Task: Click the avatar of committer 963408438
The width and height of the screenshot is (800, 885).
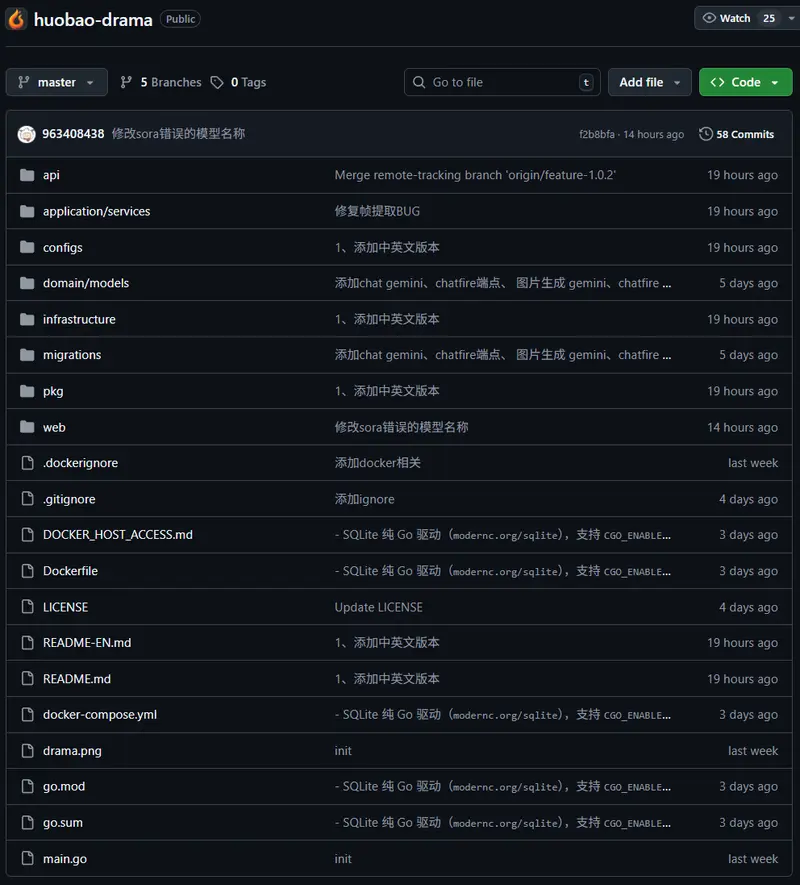Action: click(26, 134)
